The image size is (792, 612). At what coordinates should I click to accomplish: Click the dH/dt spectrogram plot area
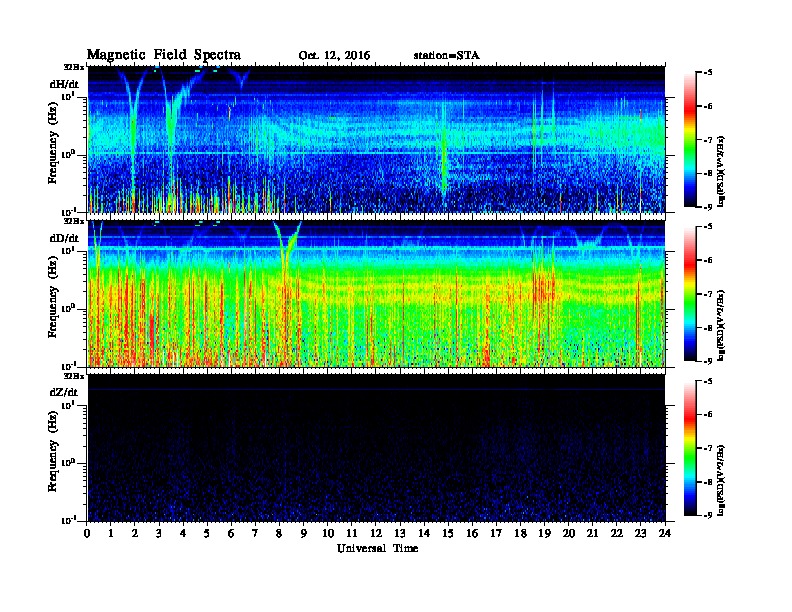click(x=376, y=139)
